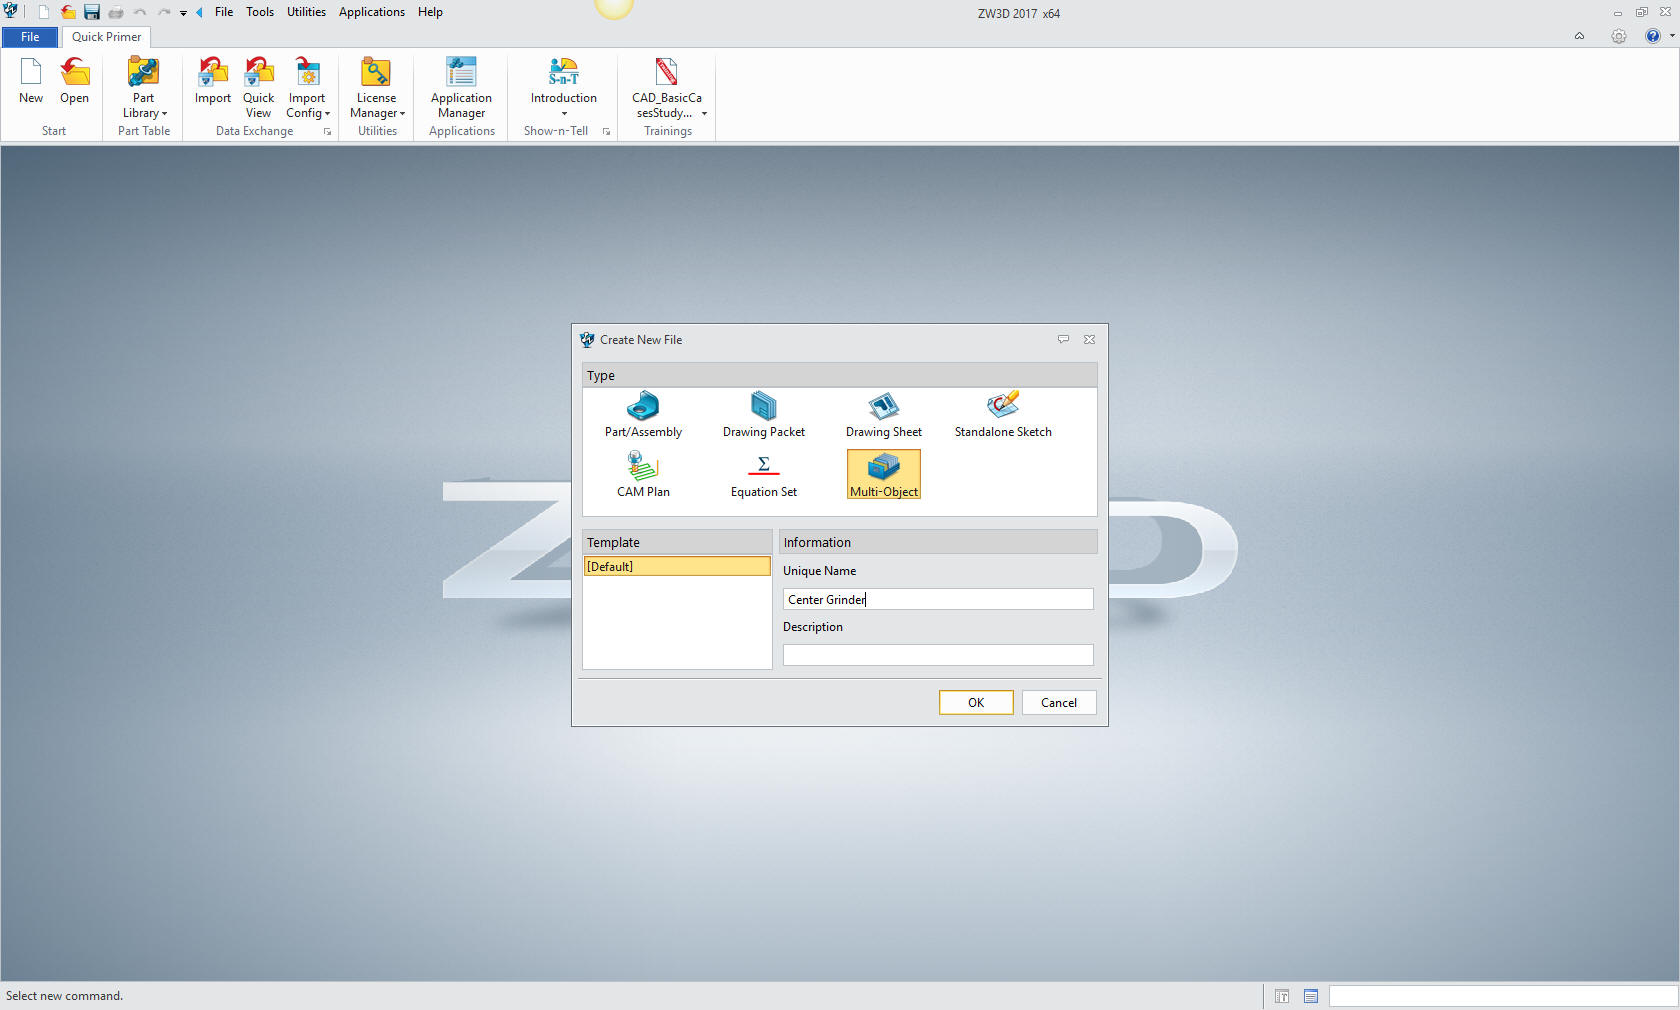Click the settings gear icon at top right
This screenshot has height=1010, width=1680.
coord(1618,36)
